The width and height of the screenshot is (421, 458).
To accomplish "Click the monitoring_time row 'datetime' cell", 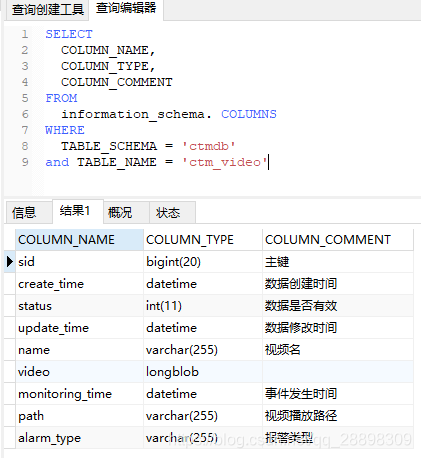I will click(203, 394).
